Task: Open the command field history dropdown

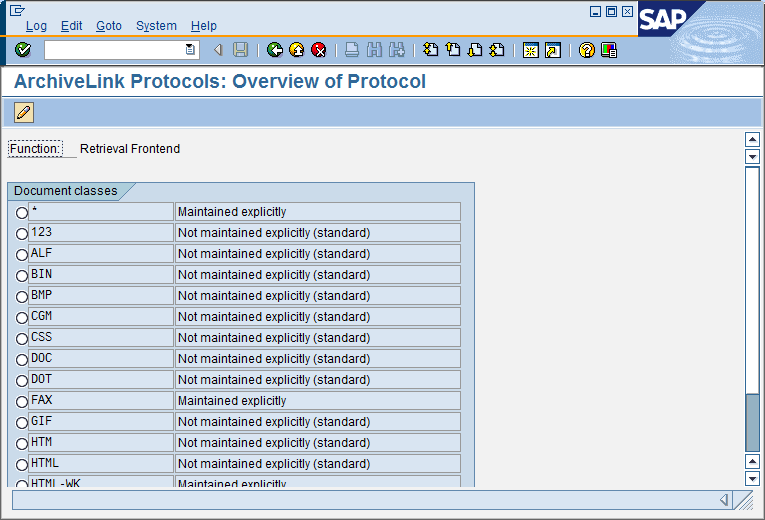Action: 190,50
